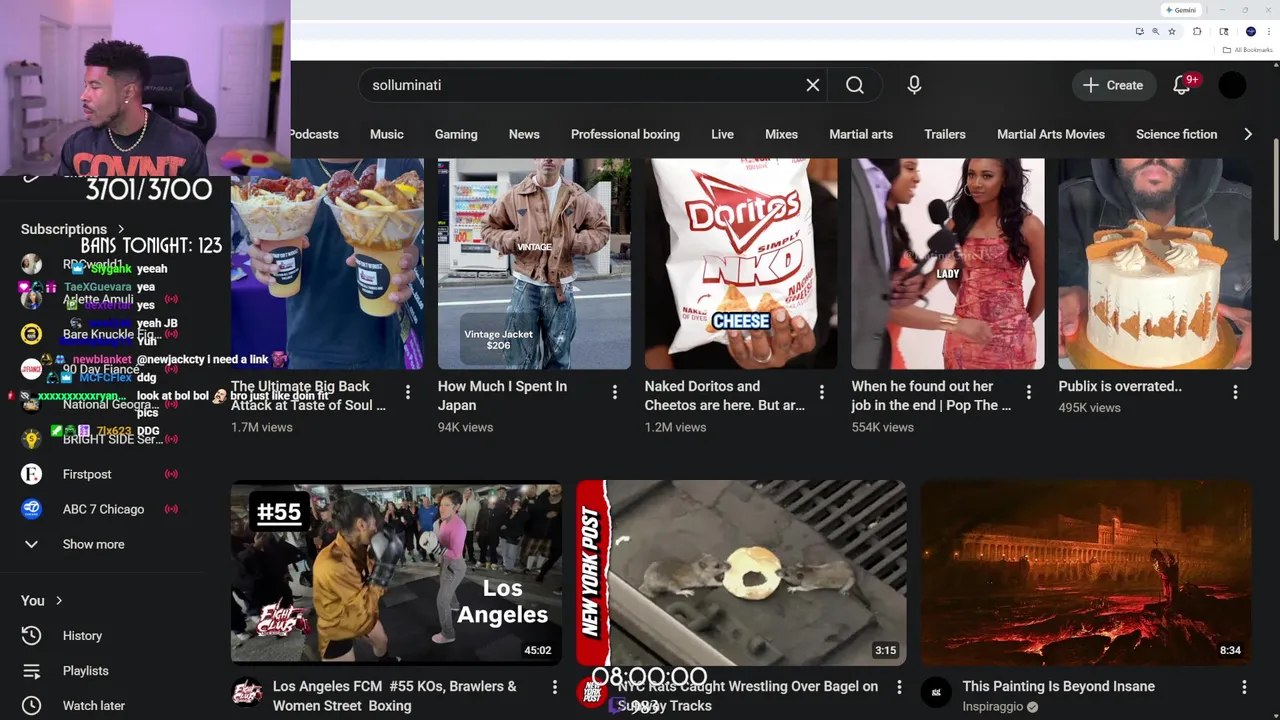
Task: Select the Trailers filter chip
Action: 945,134
